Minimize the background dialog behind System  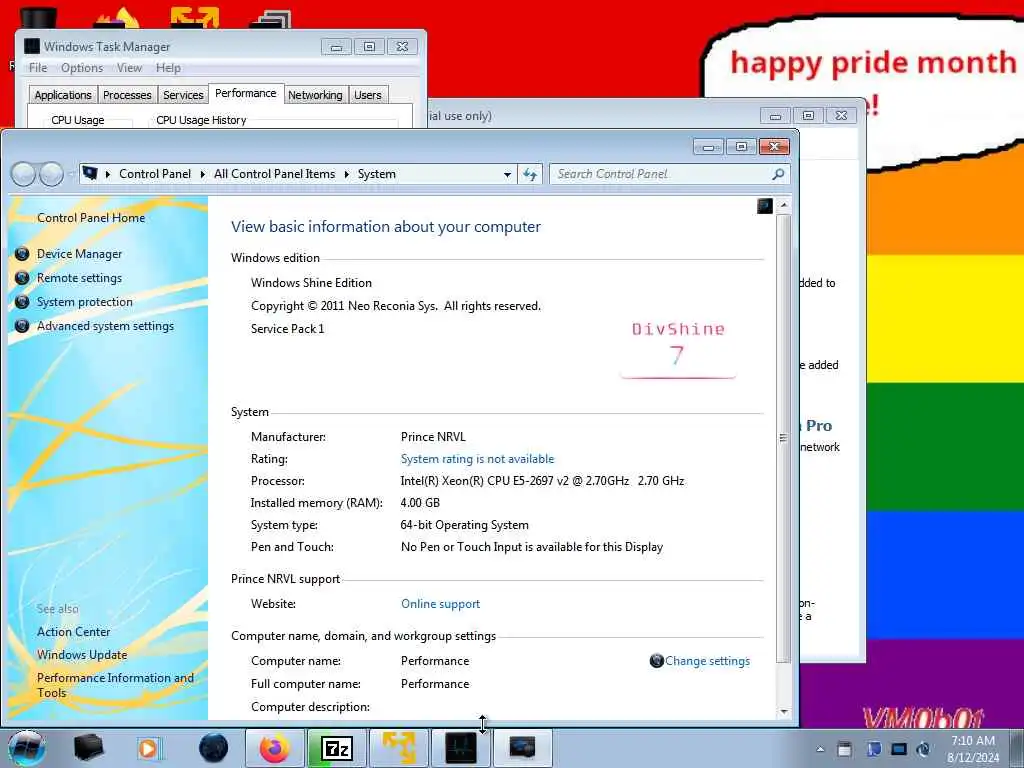[775, 116]
